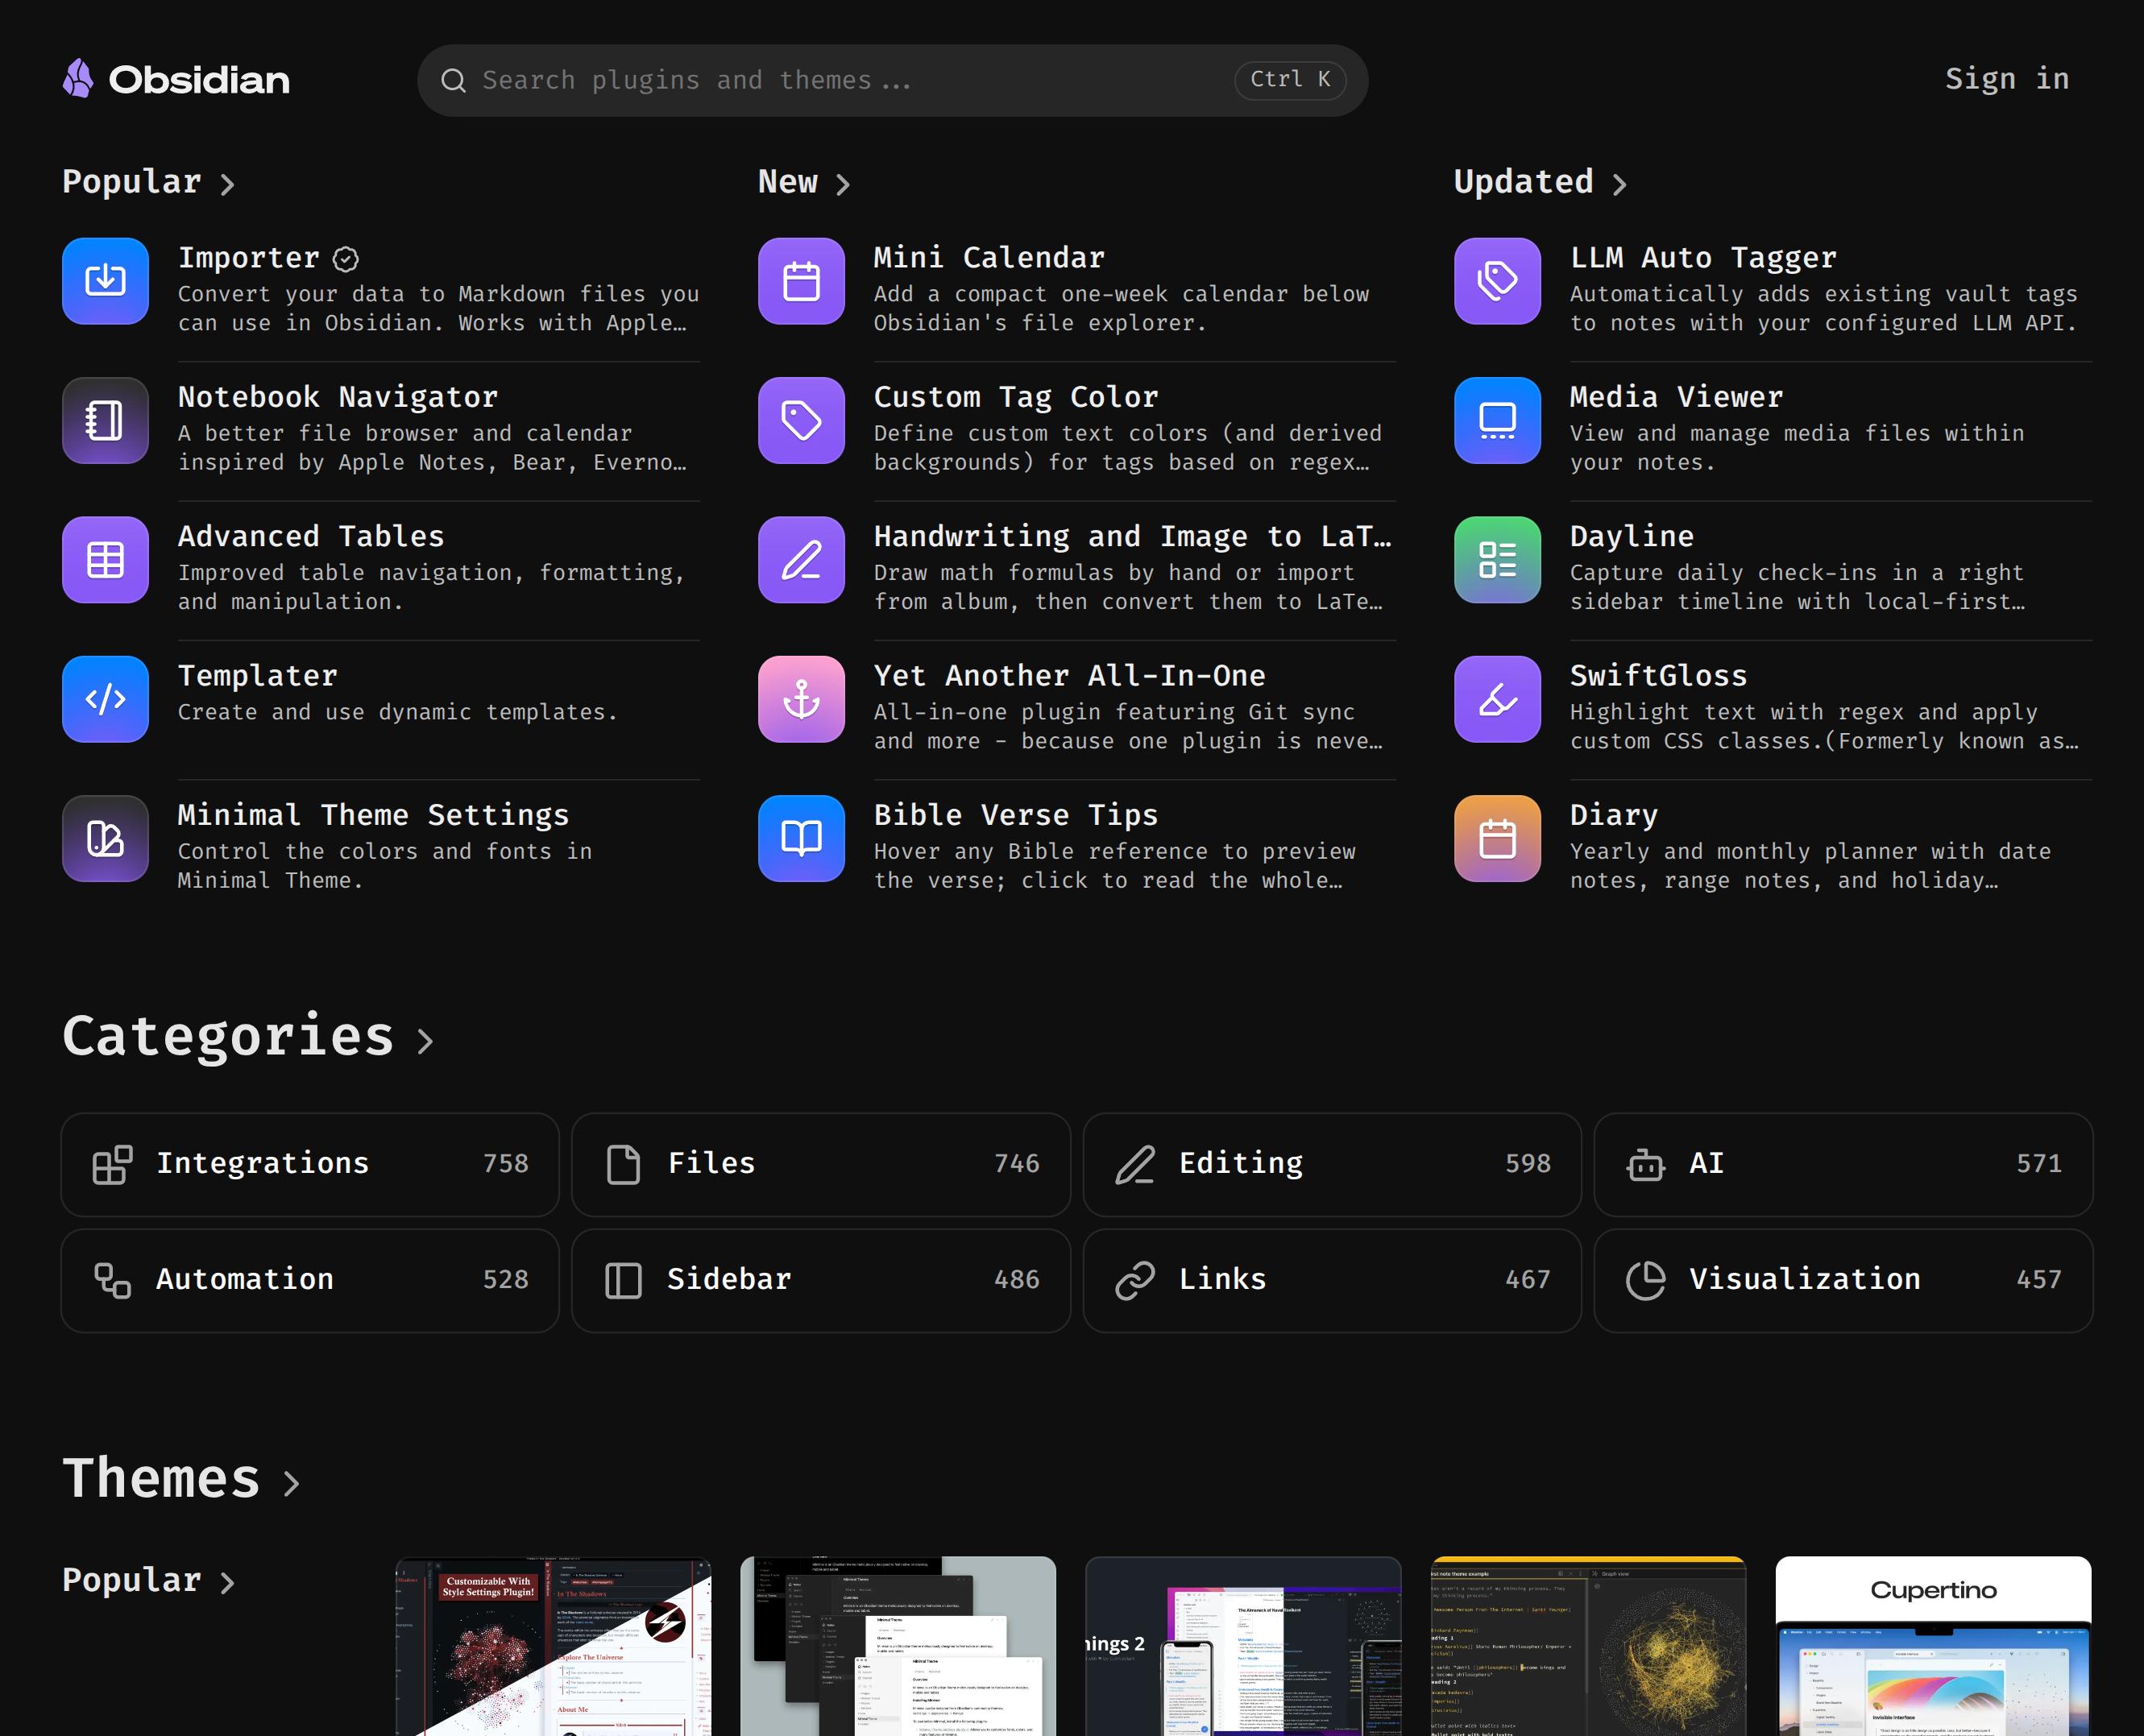Open the LLM Auto Tagger title
Image resolution: width=2144 pixels, height=1736 pixels.
coord(1703,258)
